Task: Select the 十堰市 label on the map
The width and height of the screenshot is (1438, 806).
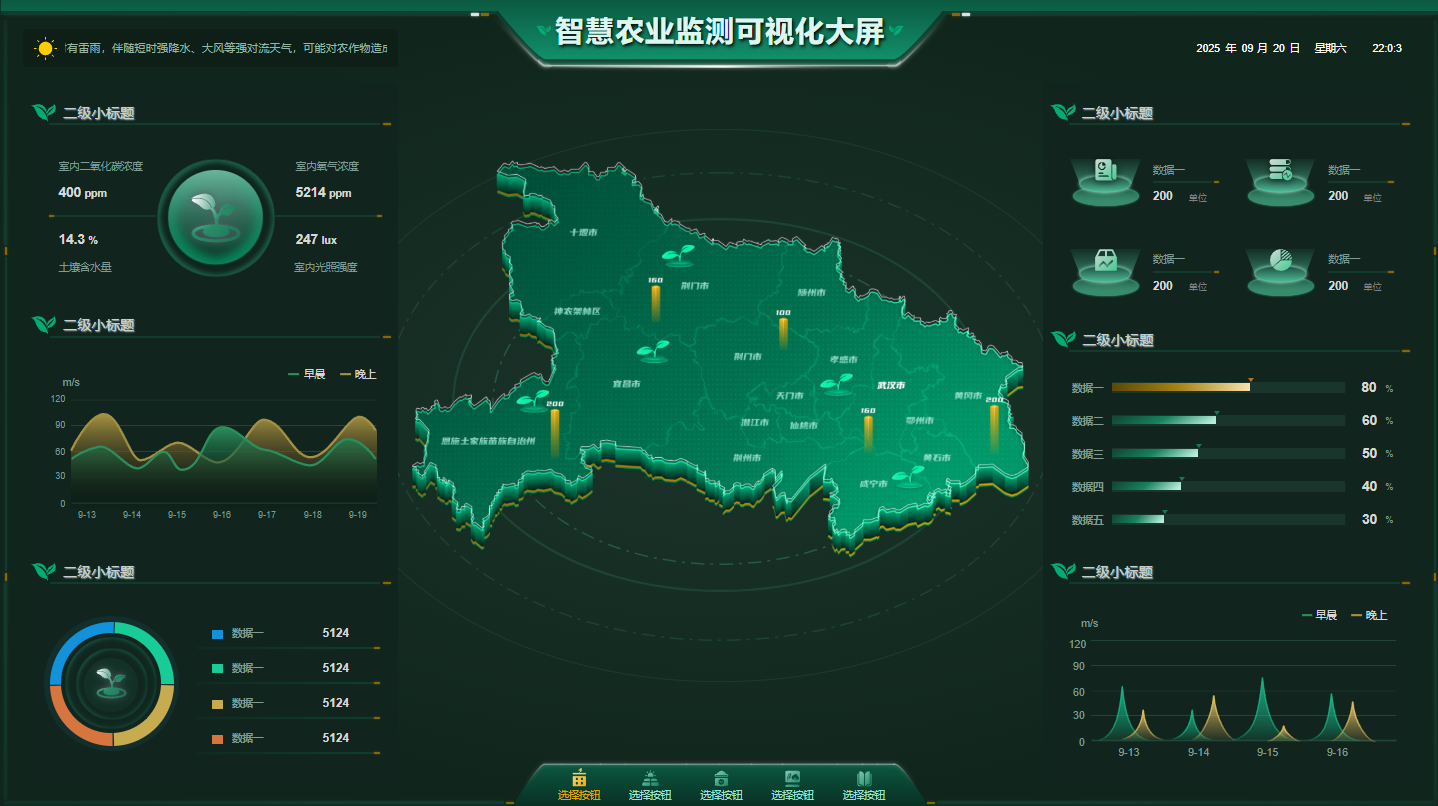Action: [583, 232]
